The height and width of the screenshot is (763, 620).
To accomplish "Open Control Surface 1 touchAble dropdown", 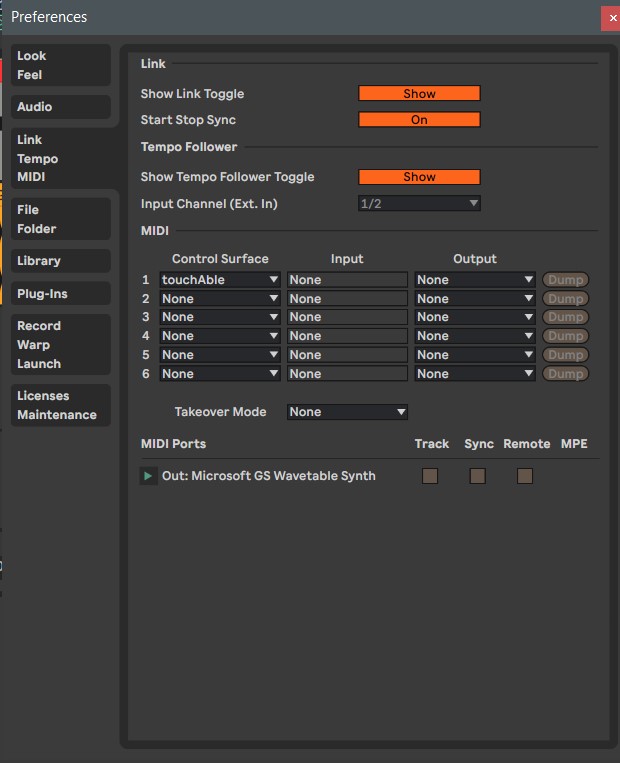I will pyautogui.click(x=220, y=280).
